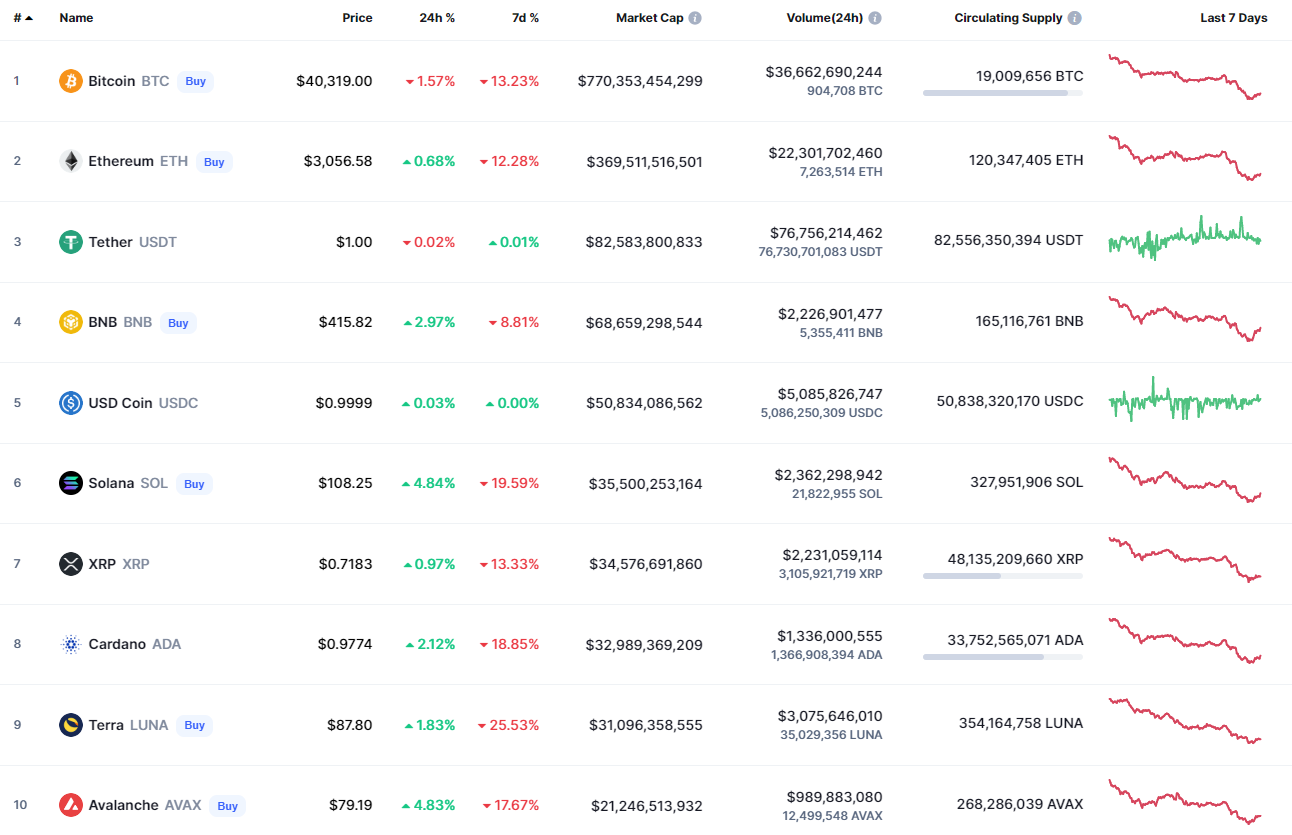Screen dimensions: 1292x835
Task: Open the Volume(24h) info icon
Action: (x=875, y=18)
